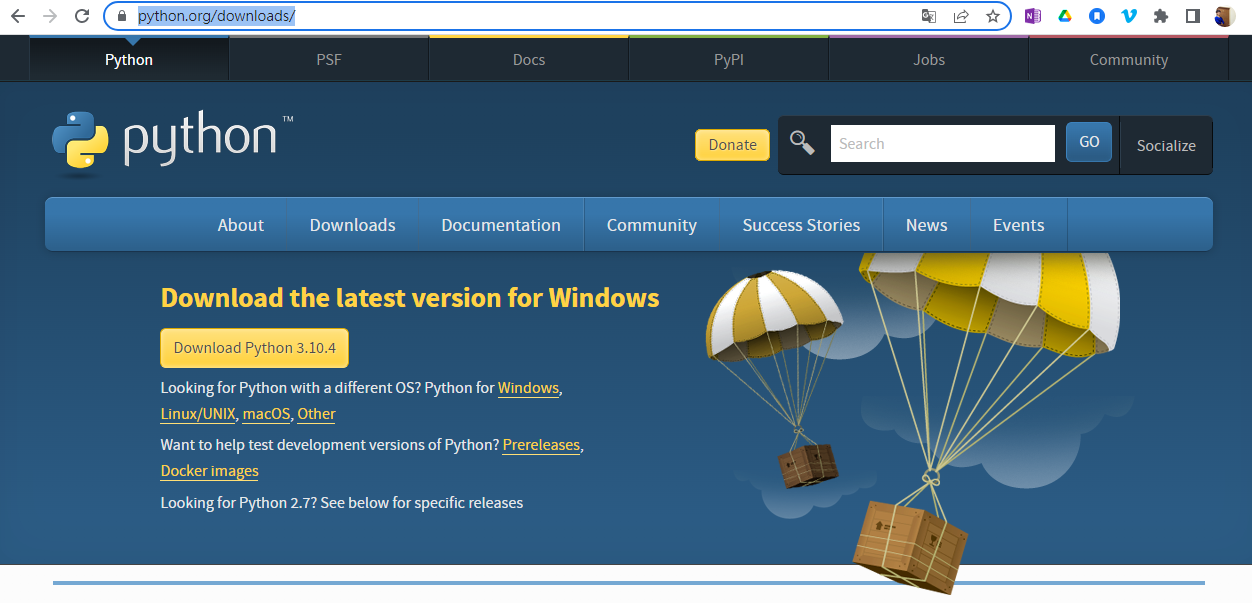This screenshot has width=1252, height=603.
Task: Follow the Other platforms link
Action: [x=316, y=414]
